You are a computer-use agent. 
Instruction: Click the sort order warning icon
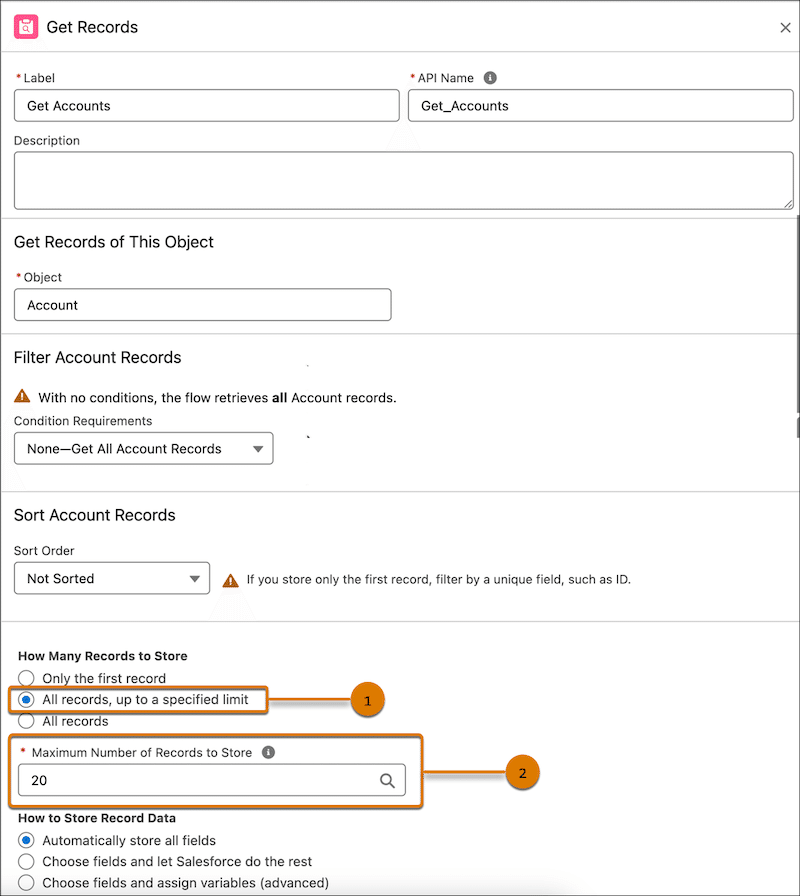pos(230,580)
